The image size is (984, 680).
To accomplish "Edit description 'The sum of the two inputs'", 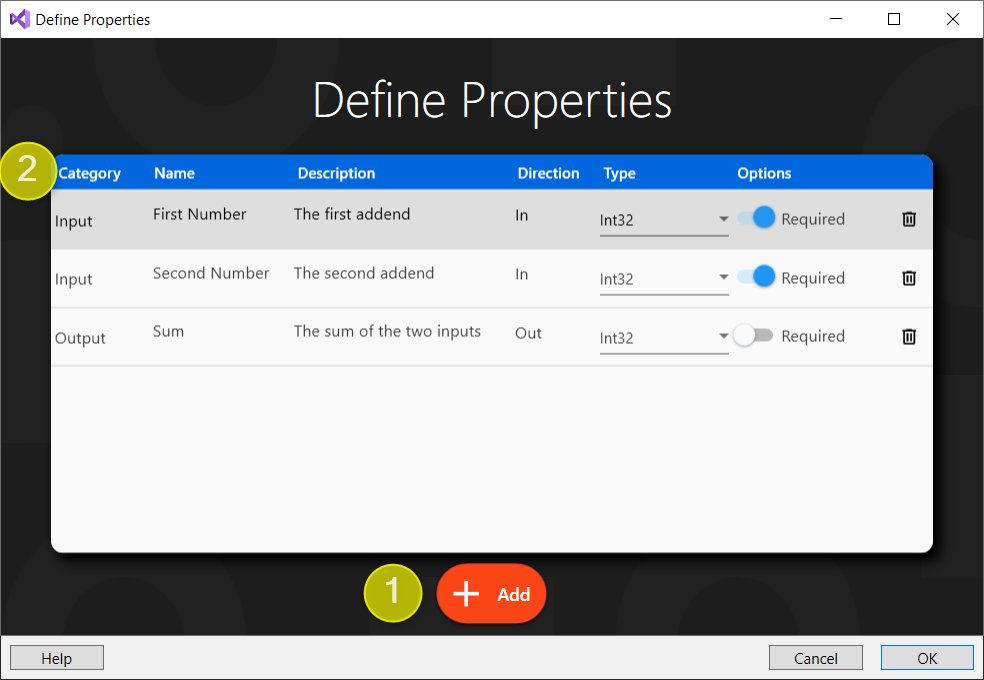I will click(x=387, y=331).
